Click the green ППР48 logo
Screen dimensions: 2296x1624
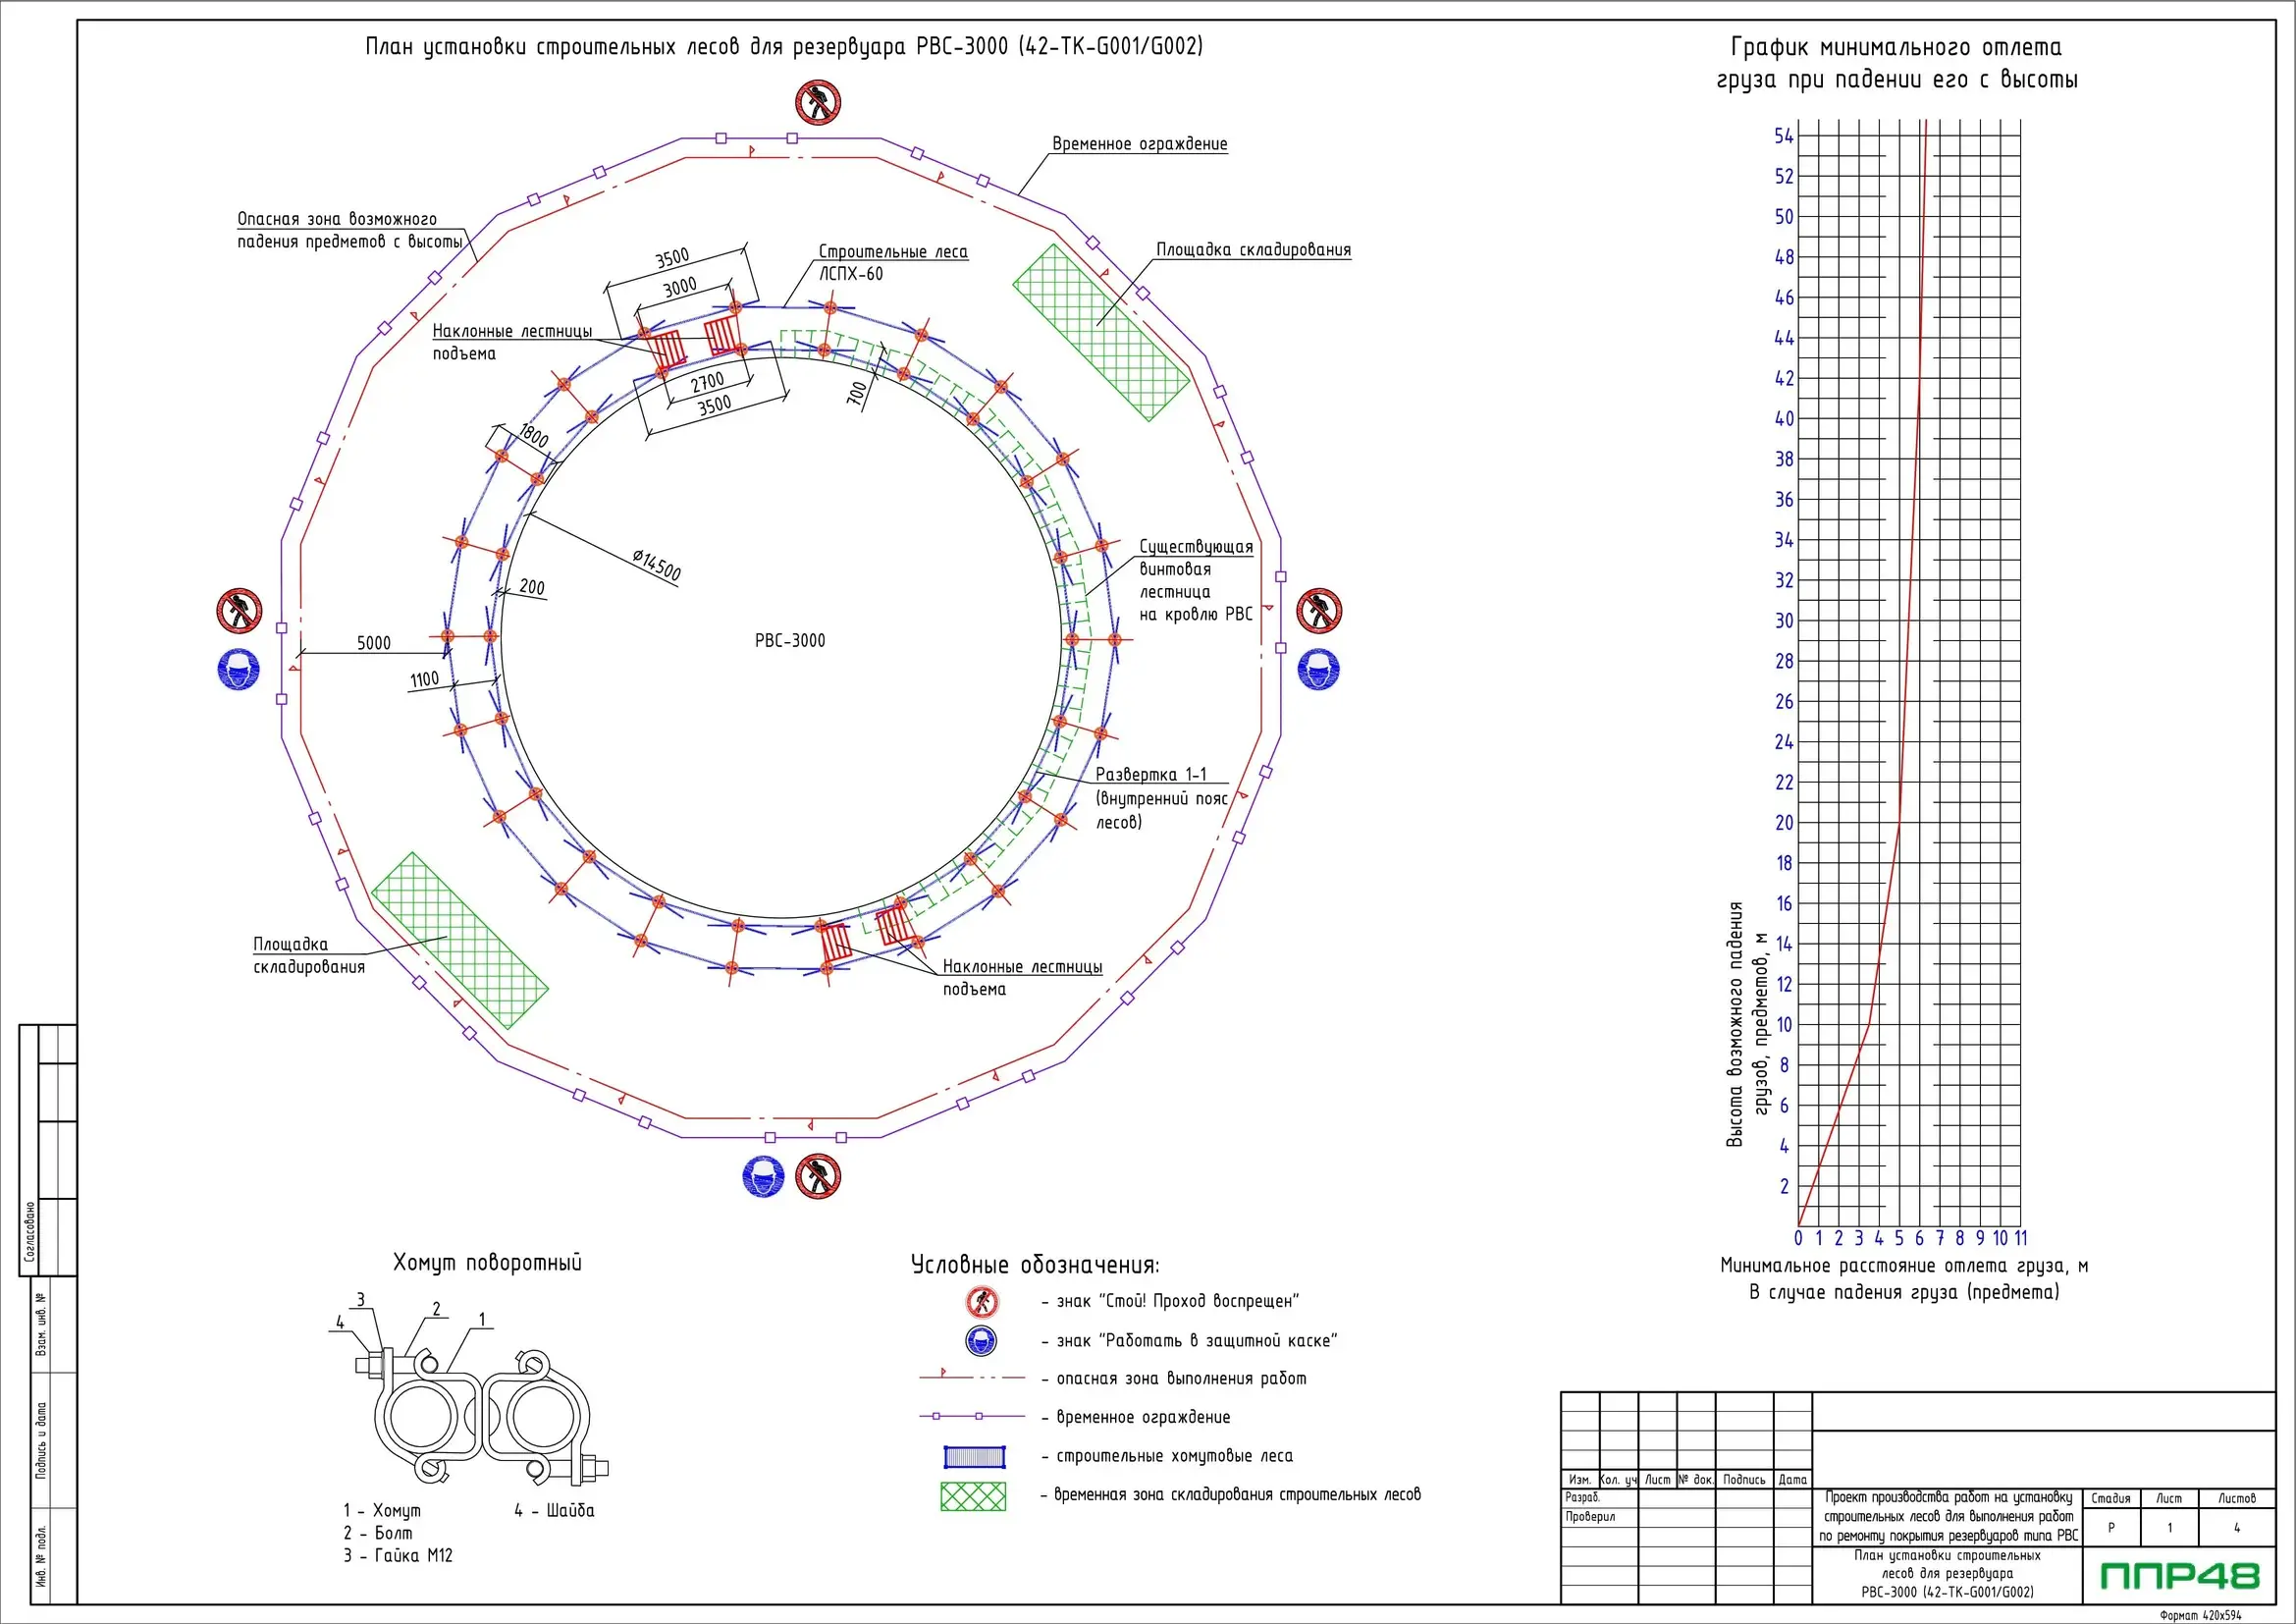[2179, 1577]
